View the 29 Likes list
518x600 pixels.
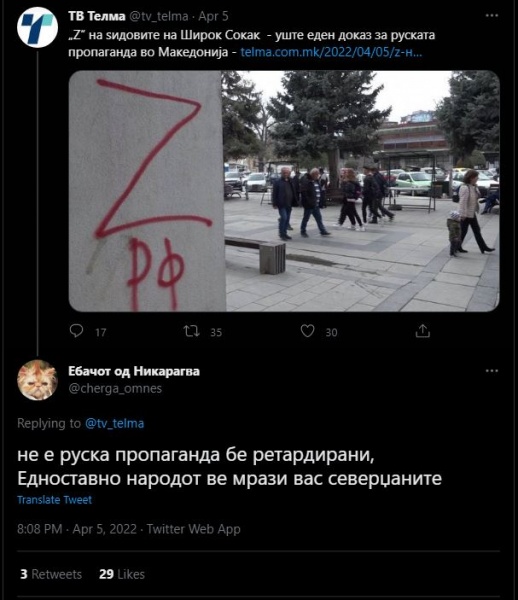(122, 574)
